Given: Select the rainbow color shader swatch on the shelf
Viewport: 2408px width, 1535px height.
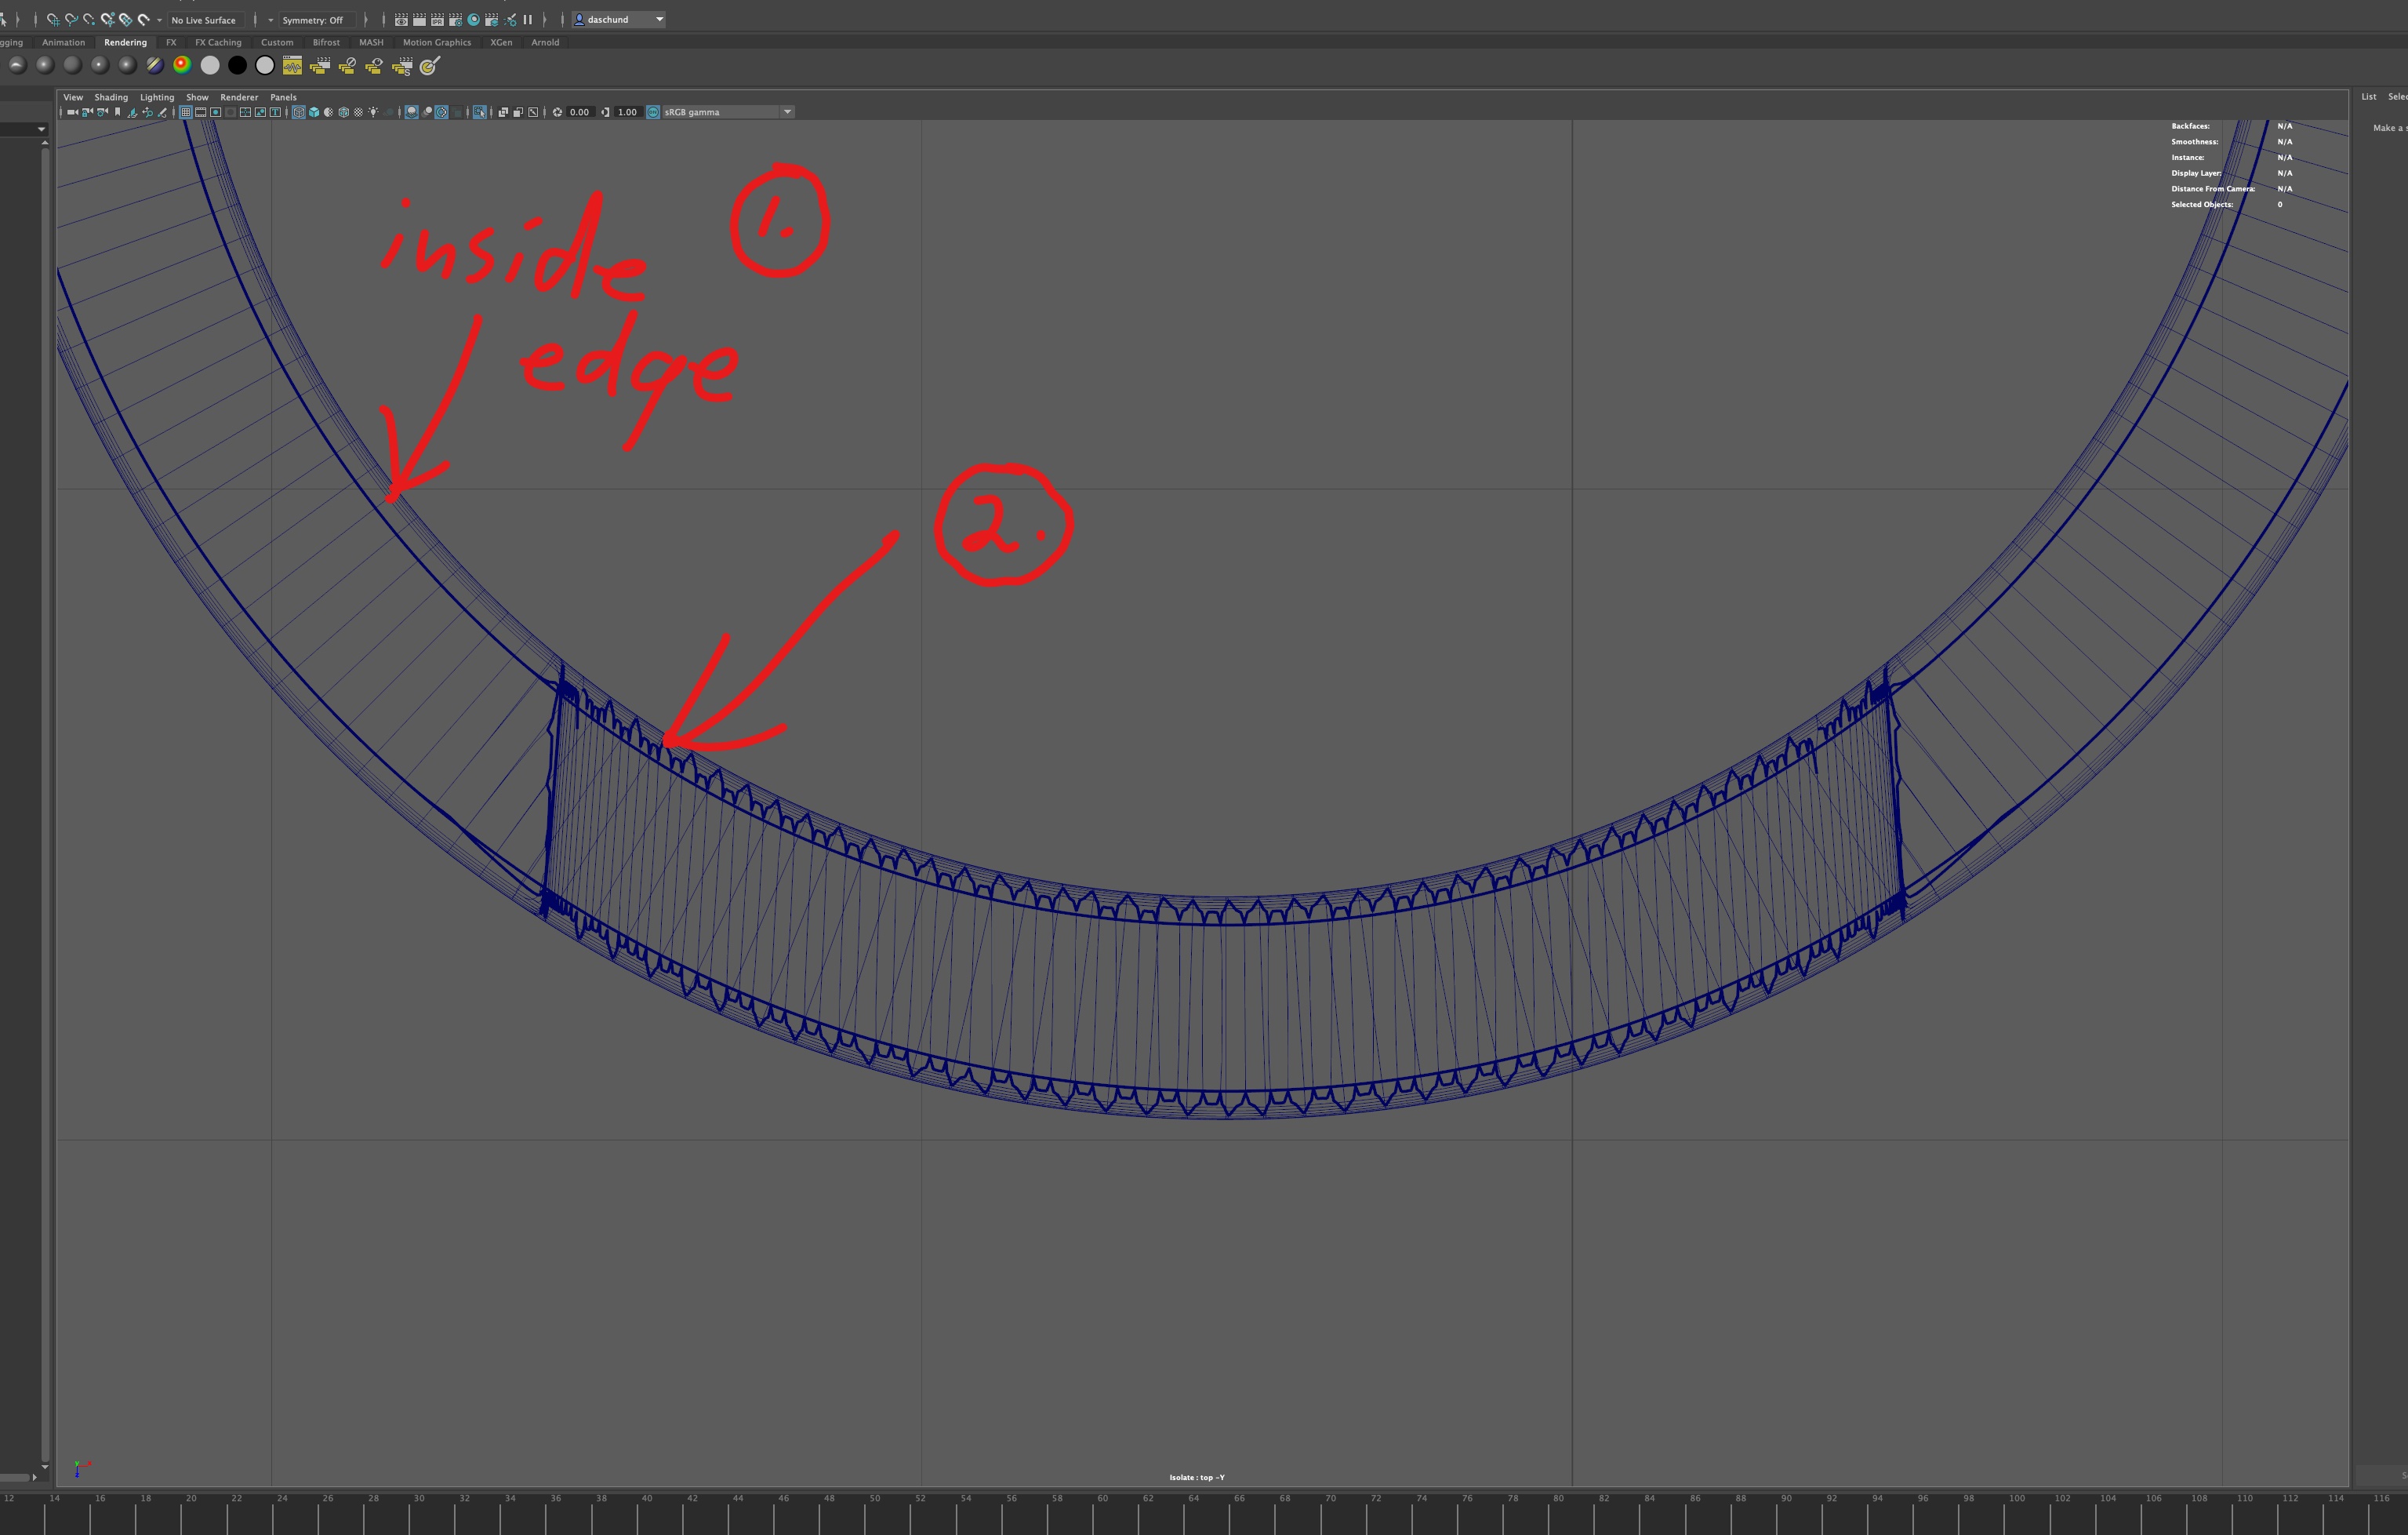Looking at the screenshot, I should 181,66.
